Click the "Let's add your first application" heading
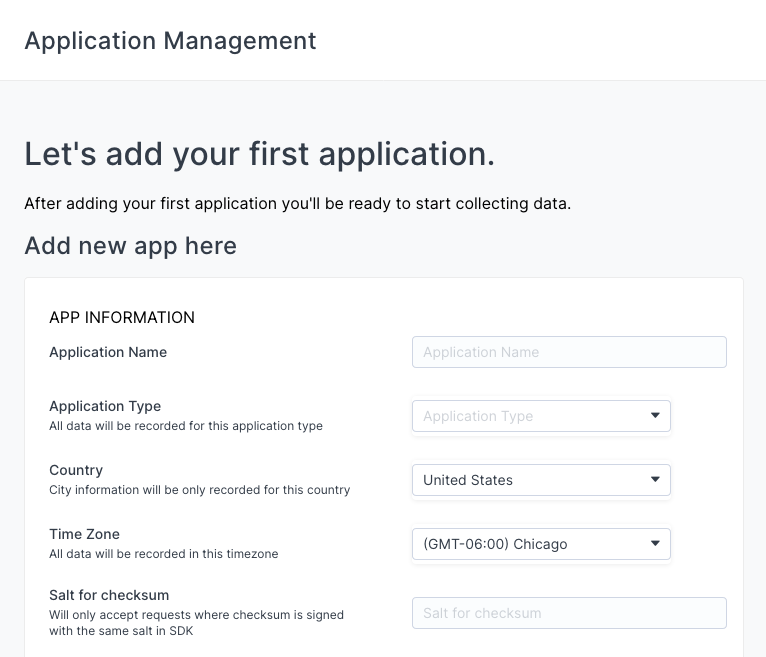The width and height of the screenshot is (766, 657). pos(259,154)
